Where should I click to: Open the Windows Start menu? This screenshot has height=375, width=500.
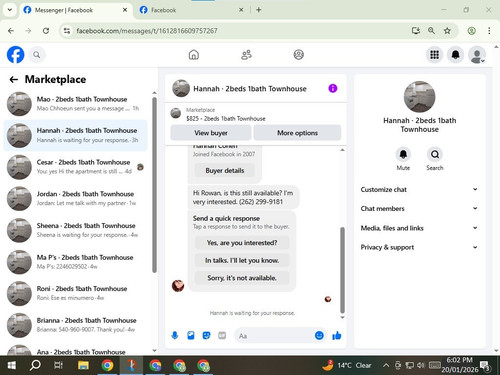point(12,365)
